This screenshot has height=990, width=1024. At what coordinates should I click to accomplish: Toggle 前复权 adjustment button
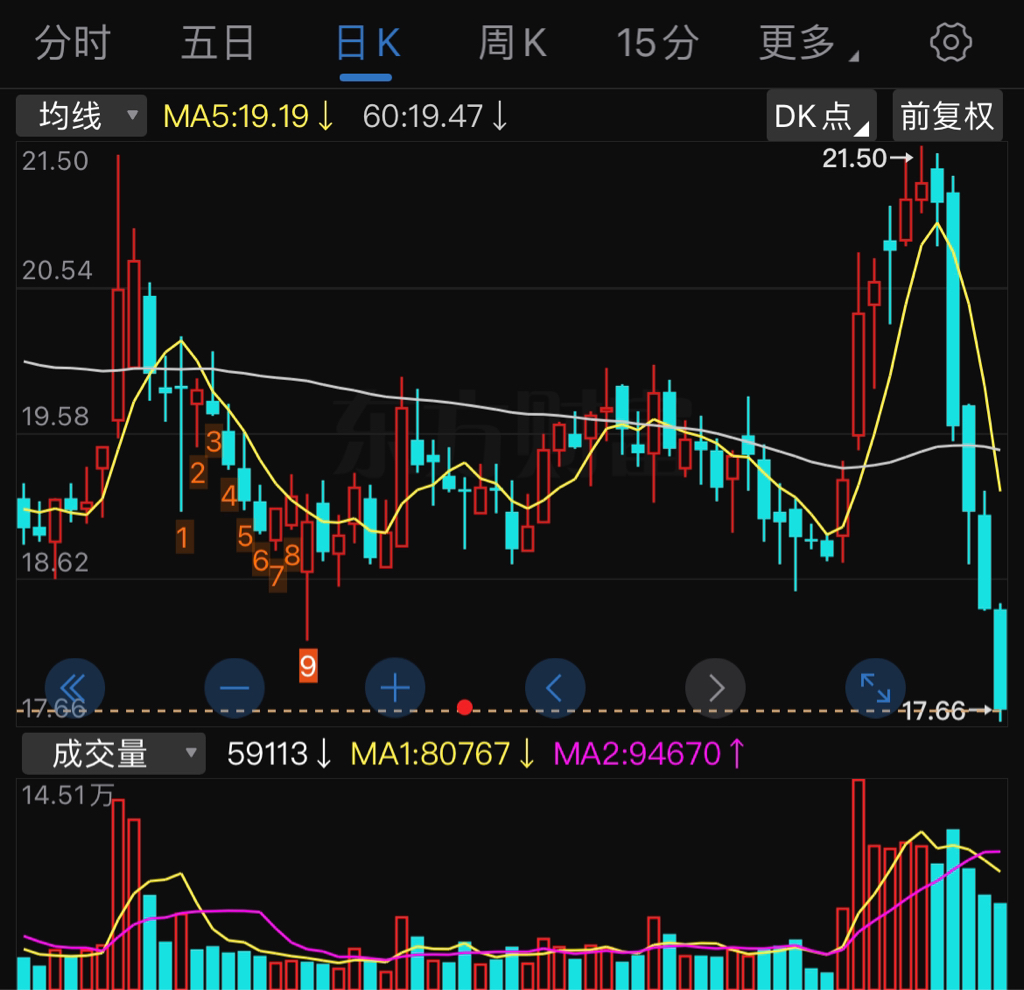point(947,116)
